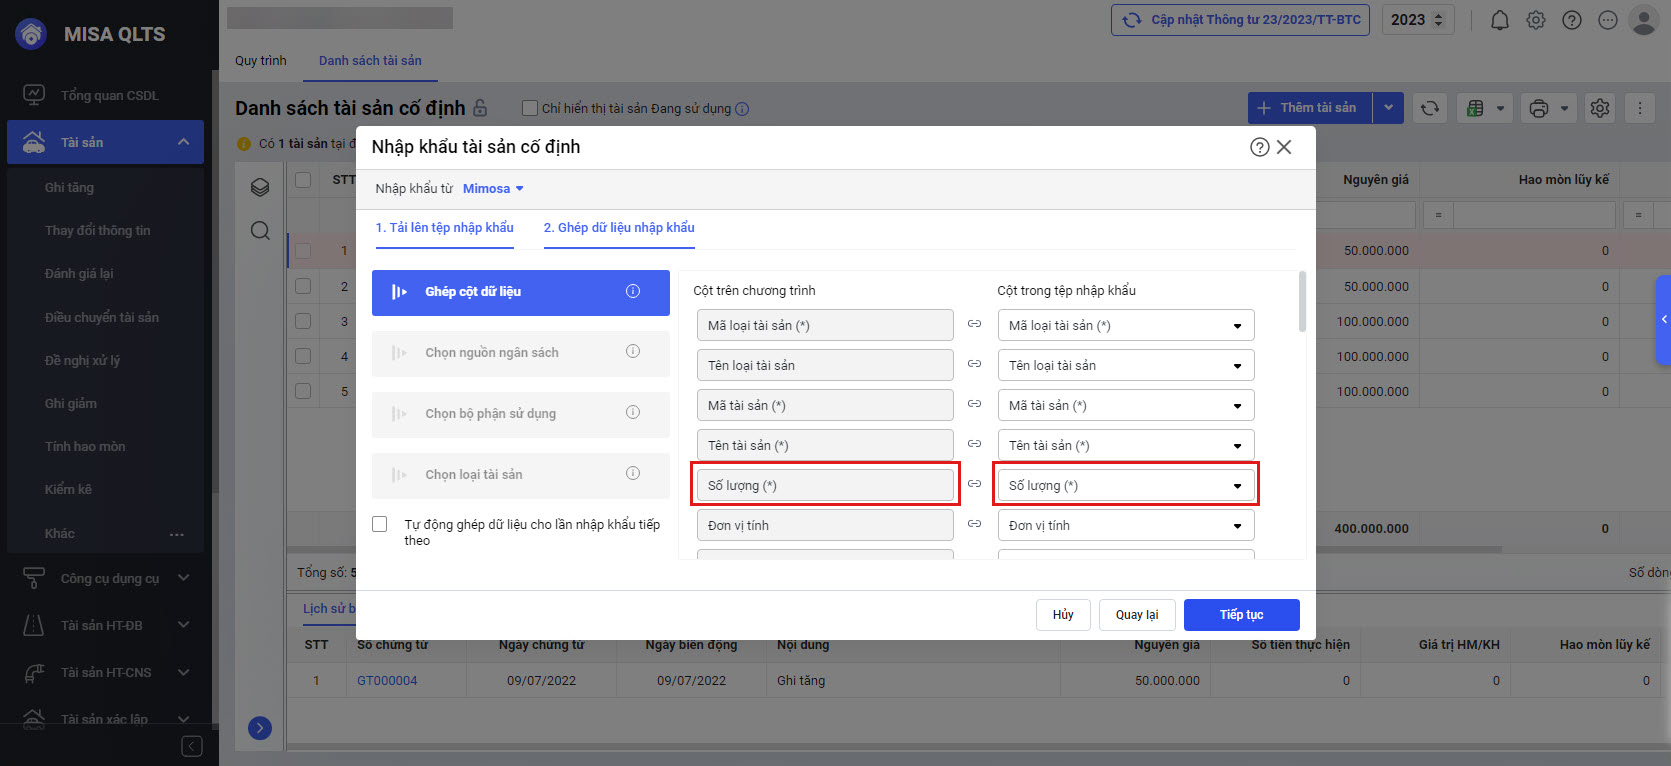Screen dimensions: 1671x766
Task: Click the search magnifier icon left of table
Action: [x=260, y=231]
